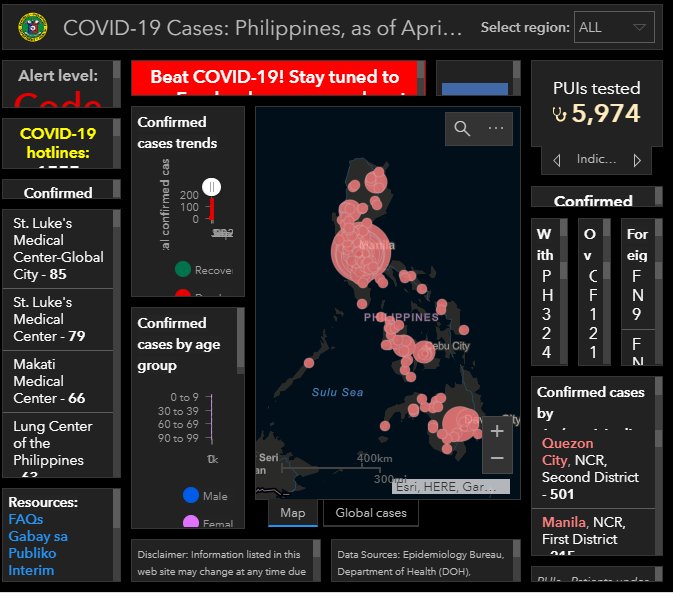
Task: Open the Select region dropdown
Action: pyautogui.click(x=614, y=27)
